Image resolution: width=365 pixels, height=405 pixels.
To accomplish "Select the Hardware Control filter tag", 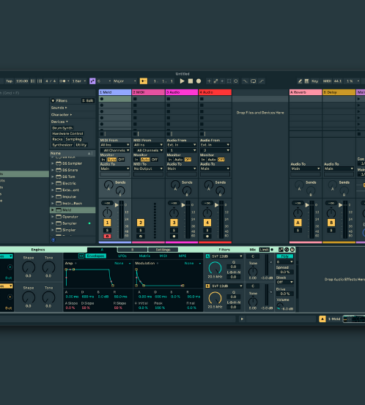I will (67, 133).
